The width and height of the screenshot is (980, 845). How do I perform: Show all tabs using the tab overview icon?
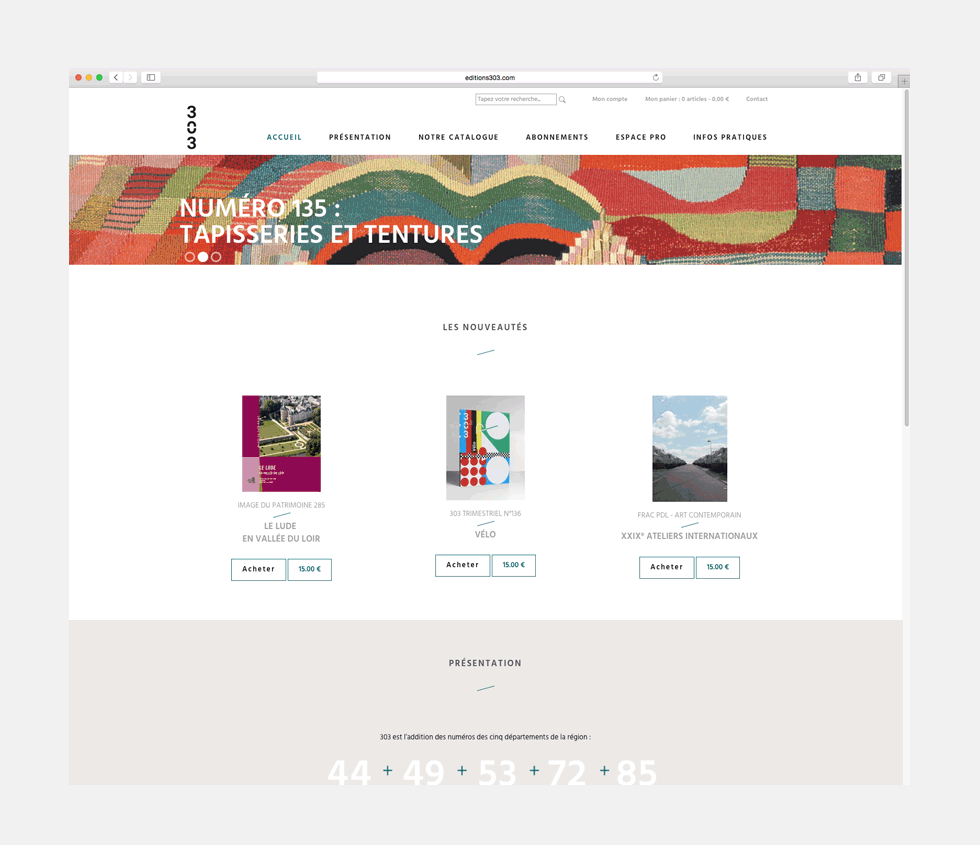pos(881,78)
